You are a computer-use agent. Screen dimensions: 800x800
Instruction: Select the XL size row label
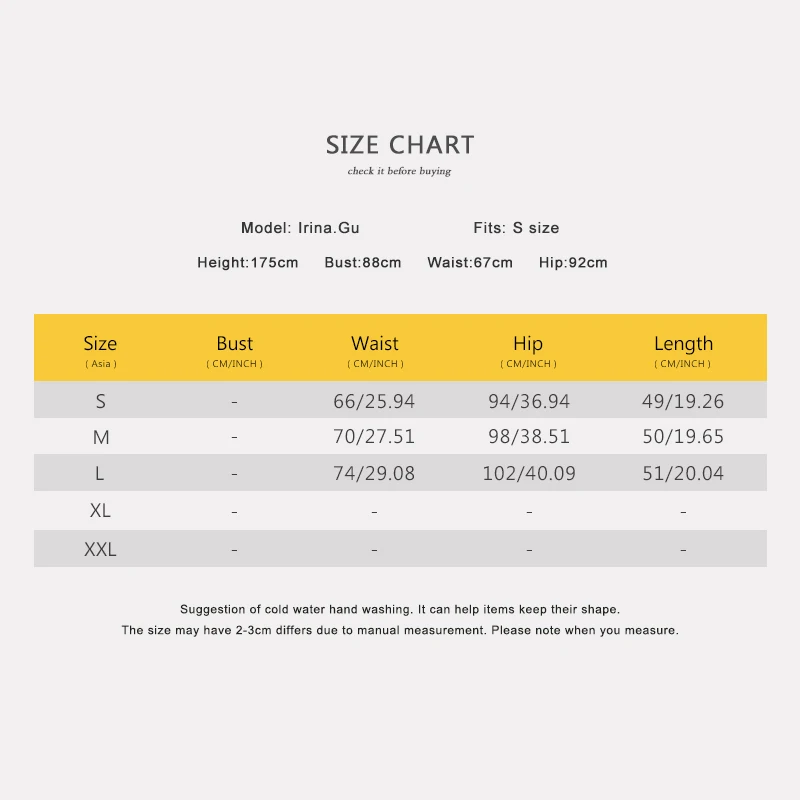point(100,510)
